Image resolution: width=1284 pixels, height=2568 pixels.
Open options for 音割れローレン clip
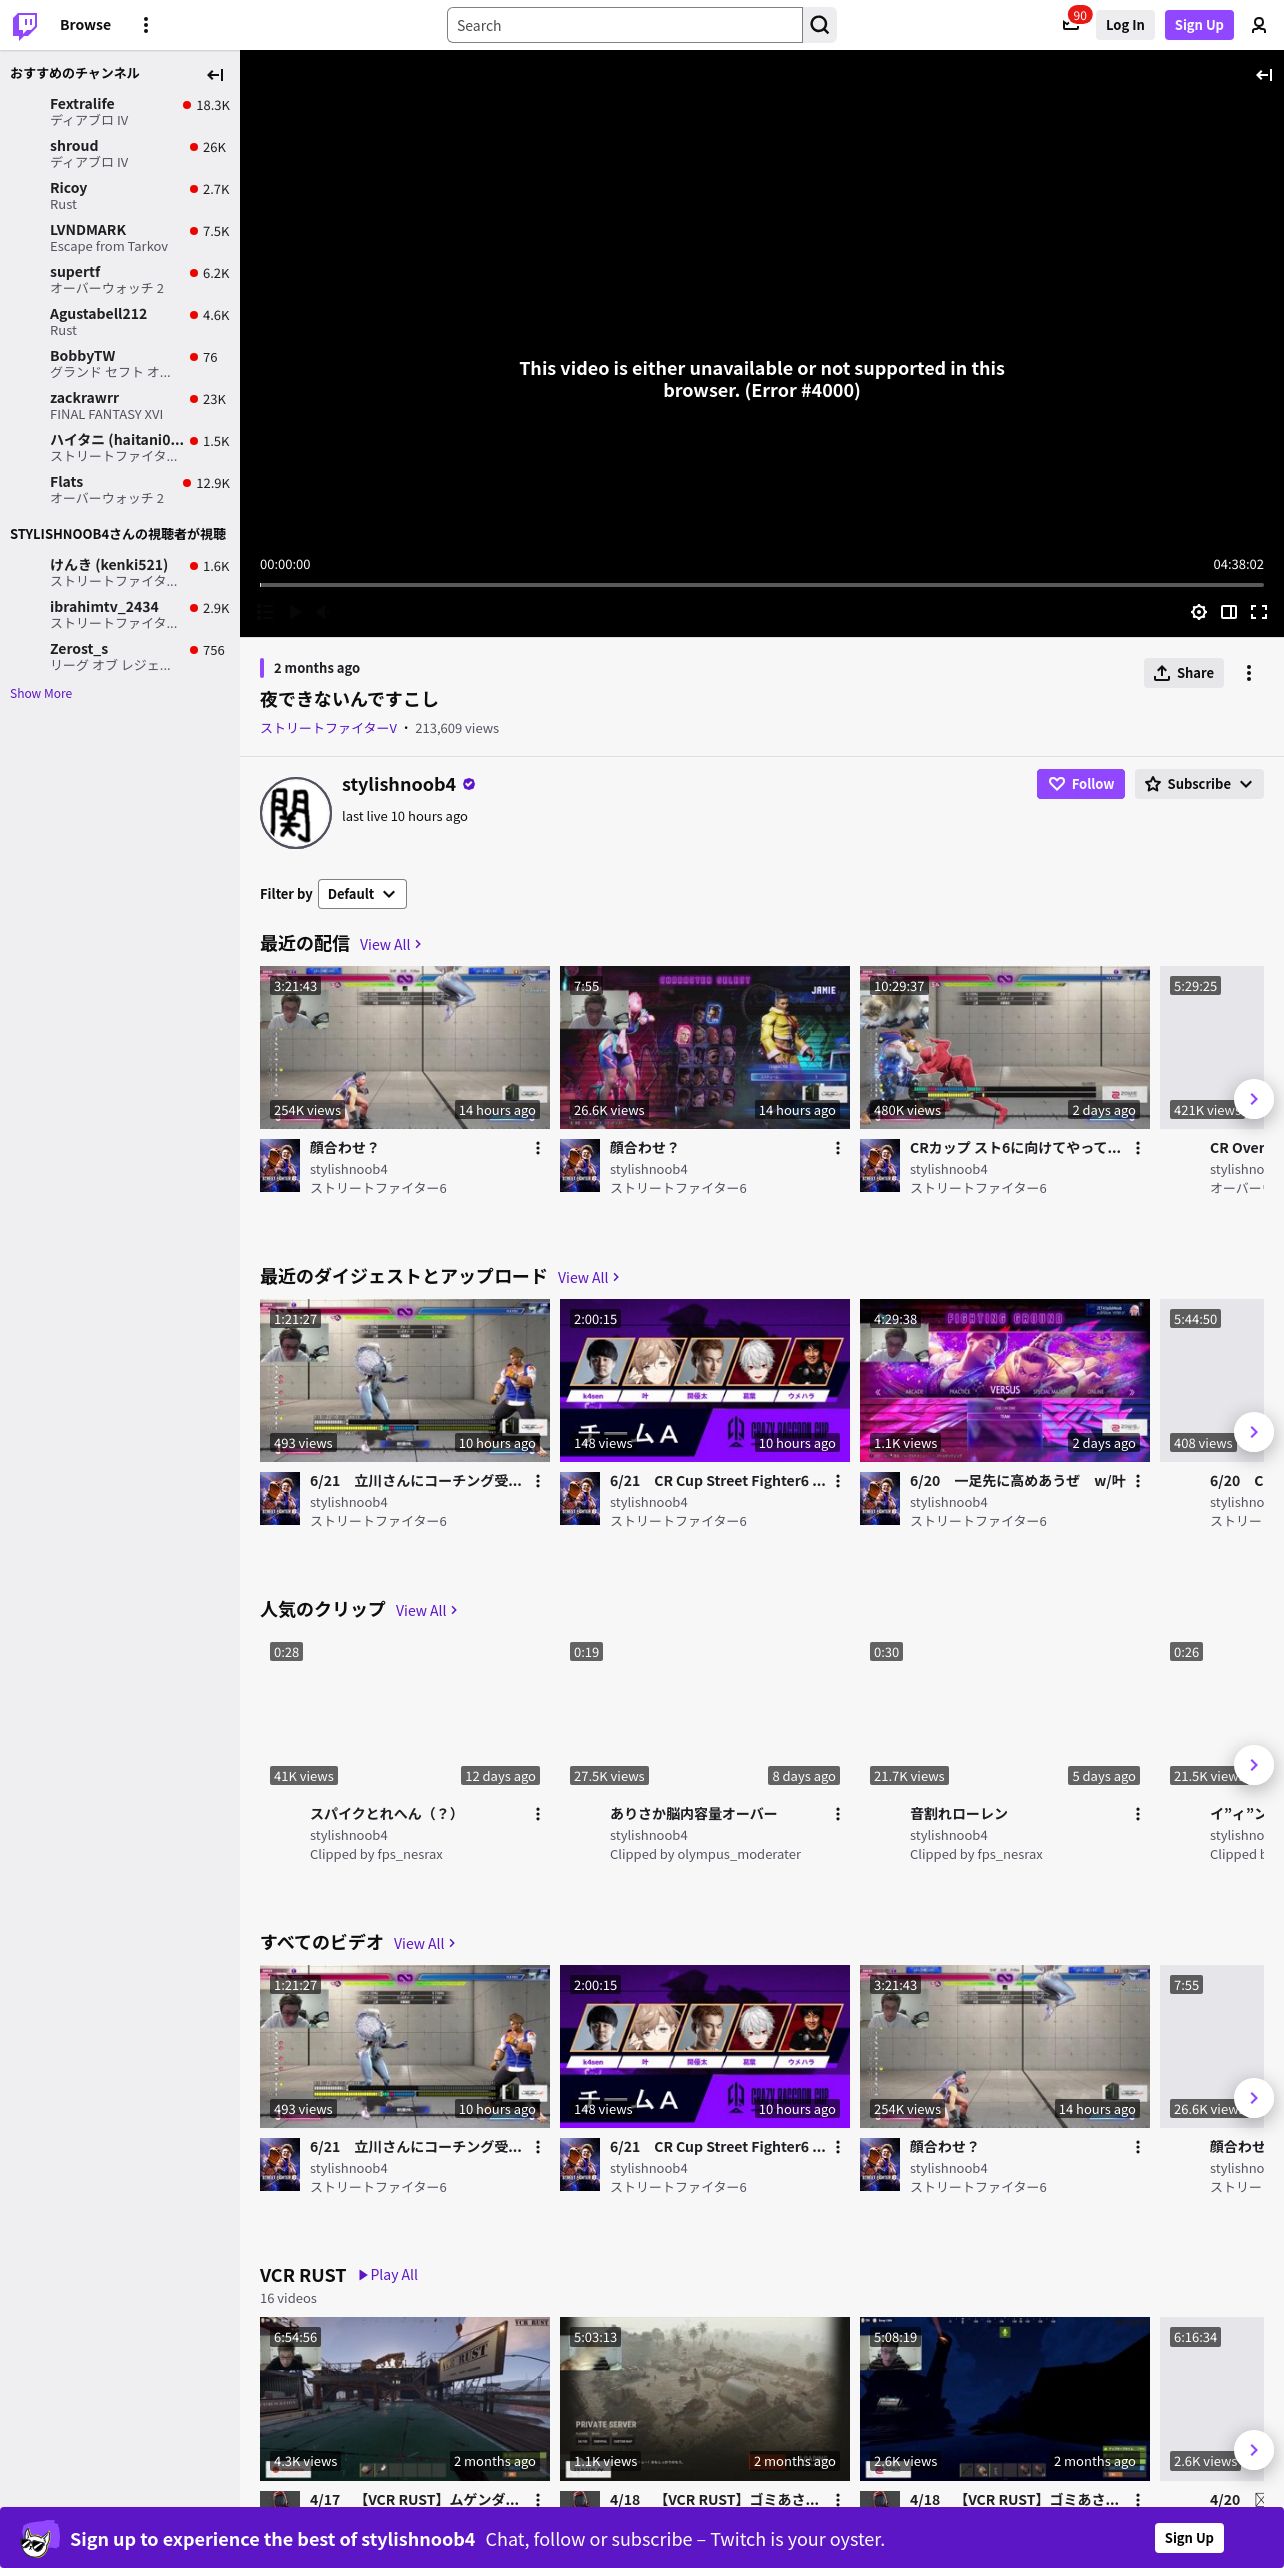click(x=1138, y=1814)
